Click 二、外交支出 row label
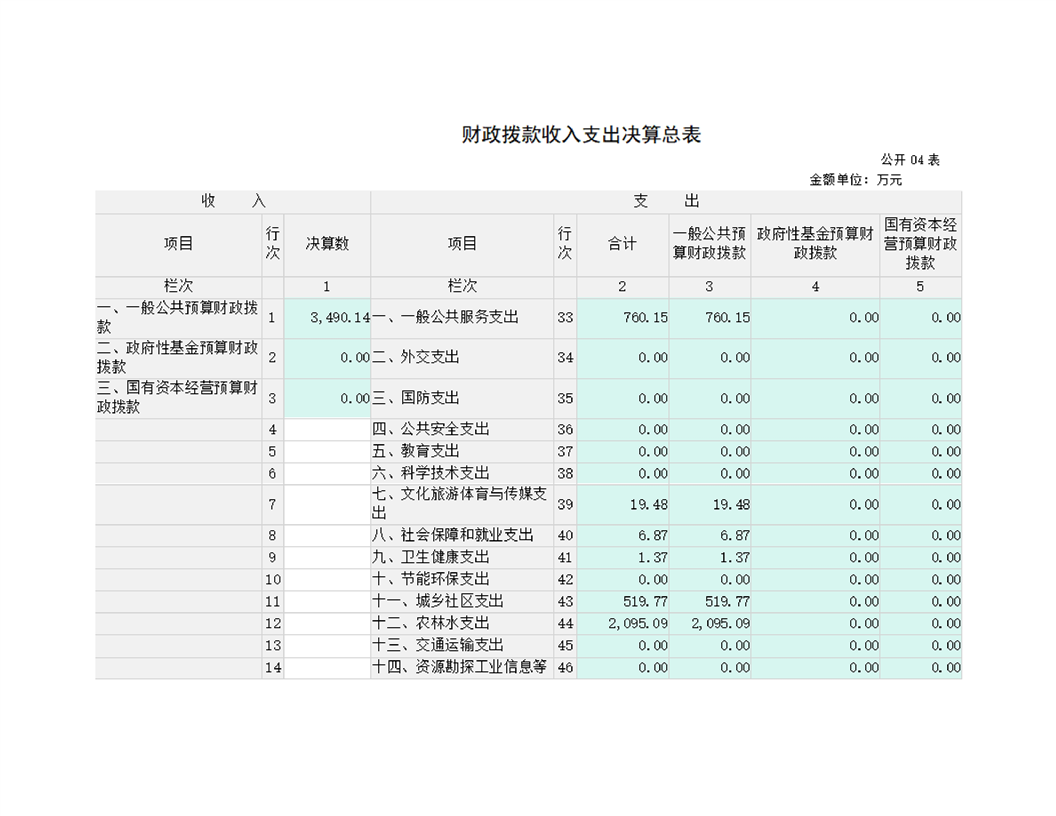Image resolution: width=1056 pixels, height=816 pixels. pyautogui.click(x=416, y=358)
